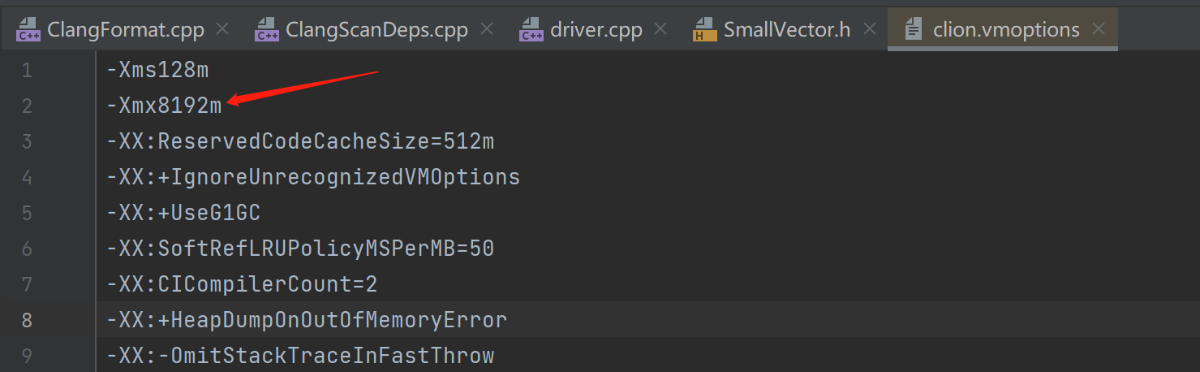Click the text file icon on clion.vmoptions tab
The image size is (1200, 372).
[913, 30]
